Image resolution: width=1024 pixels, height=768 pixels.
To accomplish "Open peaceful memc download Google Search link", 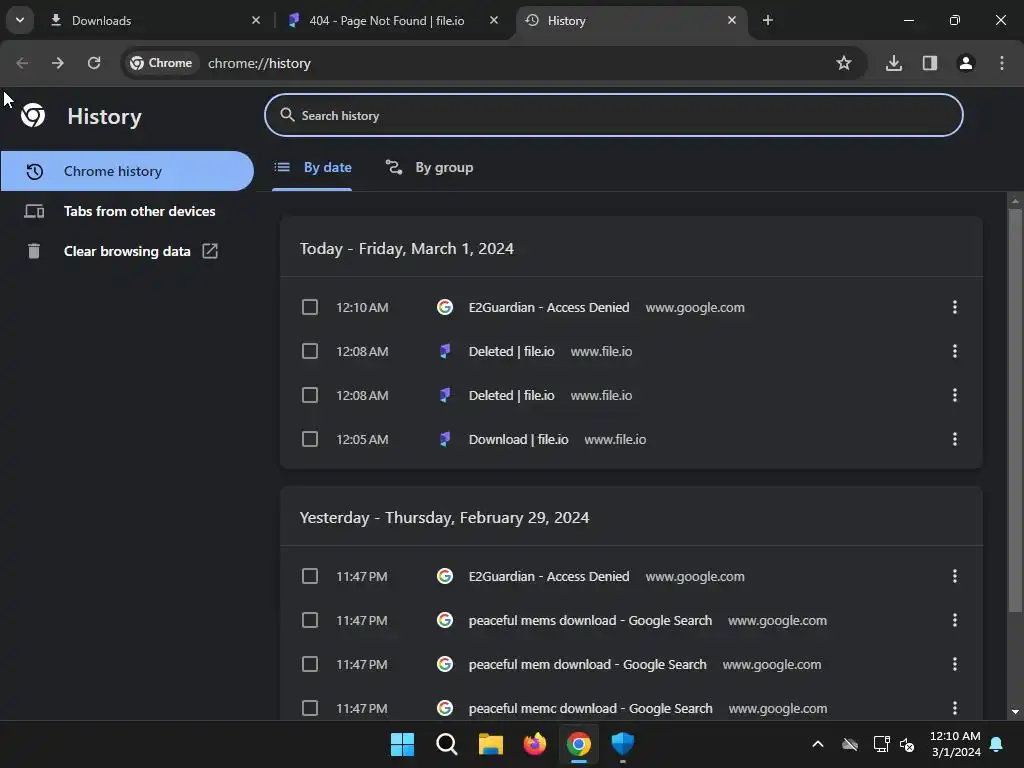I will coord(590,709).
